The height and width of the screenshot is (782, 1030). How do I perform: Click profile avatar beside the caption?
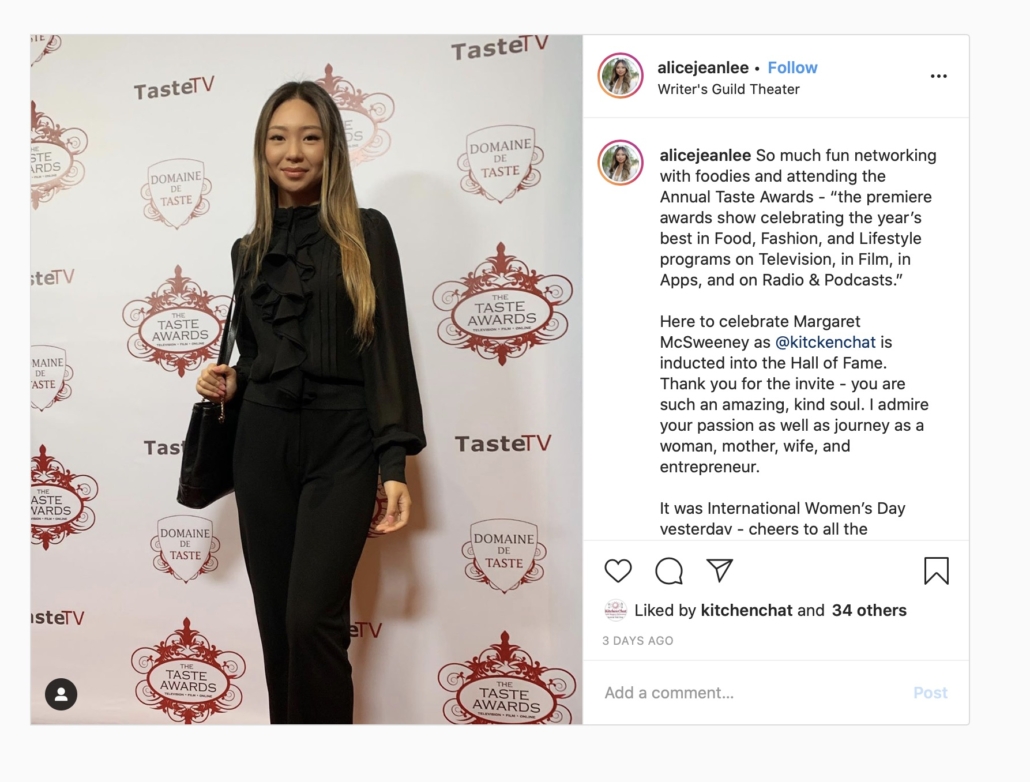(620, 162)
